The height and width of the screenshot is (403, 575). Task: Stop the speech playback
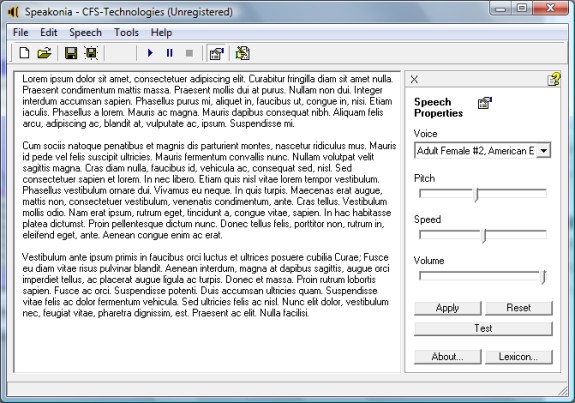click(x=189, y=53)
